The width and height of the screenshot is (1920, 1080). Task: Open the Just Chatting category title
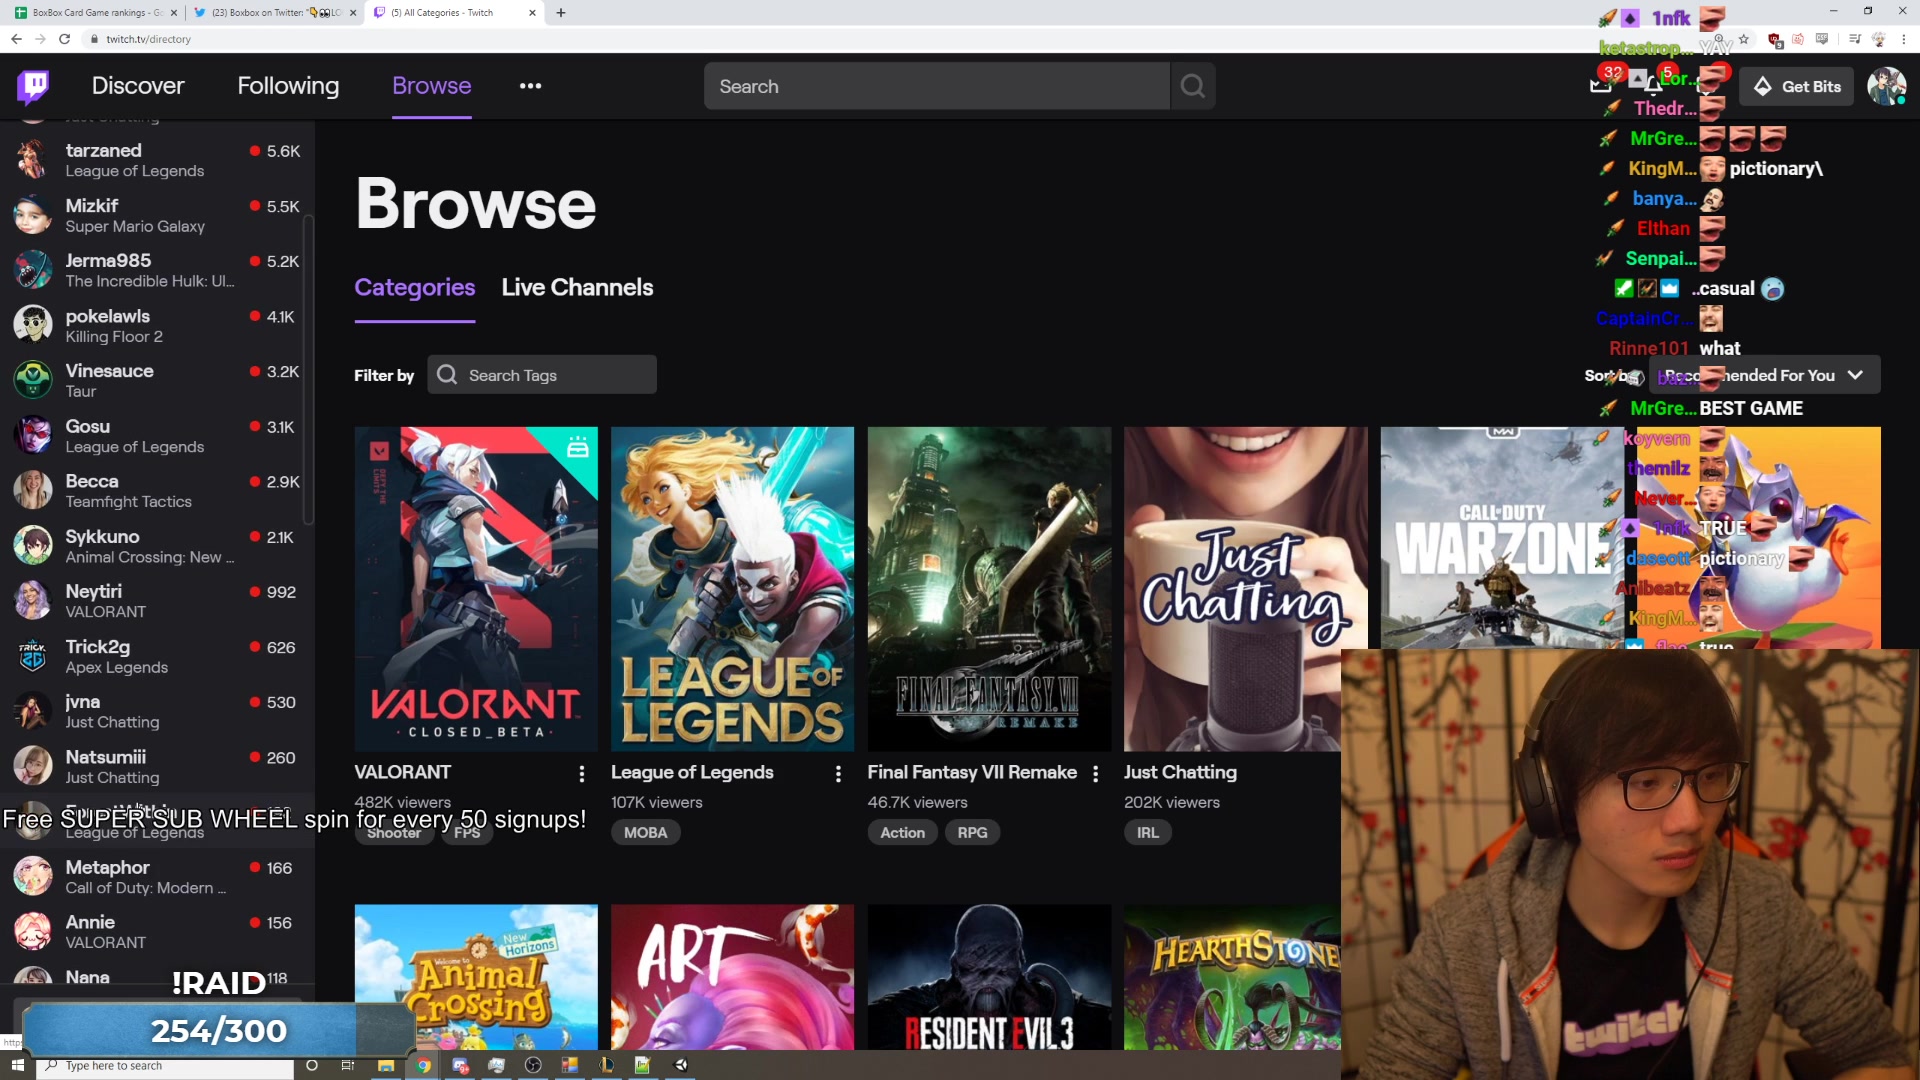(1180, 772)
